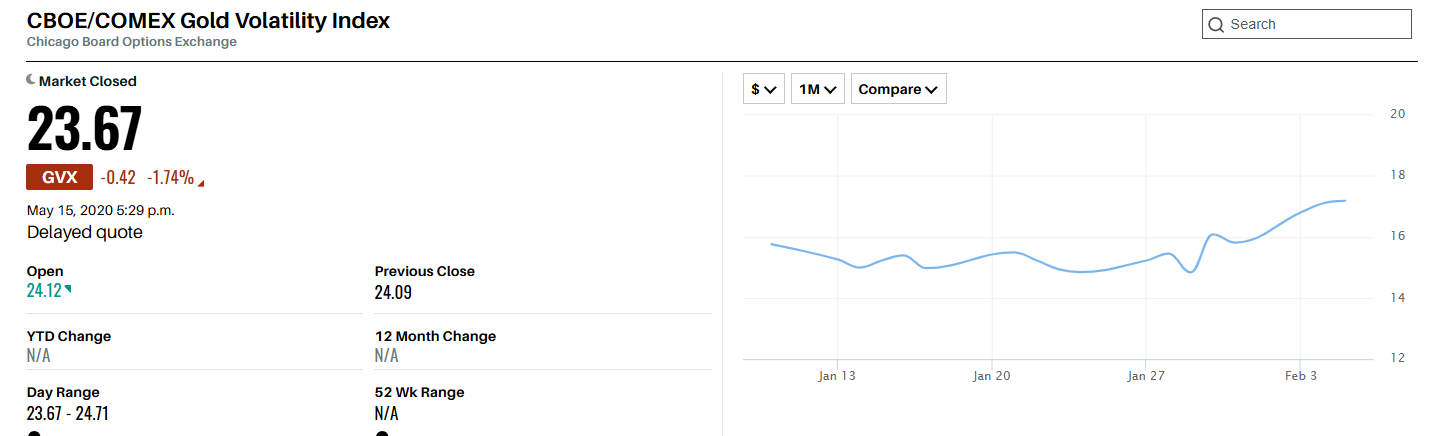Click the Previous Close value 24.09
Screen dimensions: 1441x436
pyautogui.click(x=393, y=293)
